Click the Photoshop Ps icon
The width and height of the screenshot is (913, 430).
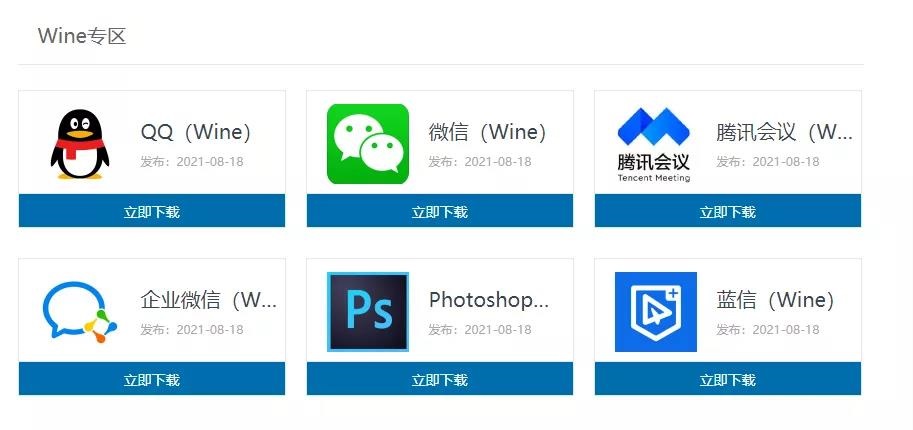[x=368, y=312]
